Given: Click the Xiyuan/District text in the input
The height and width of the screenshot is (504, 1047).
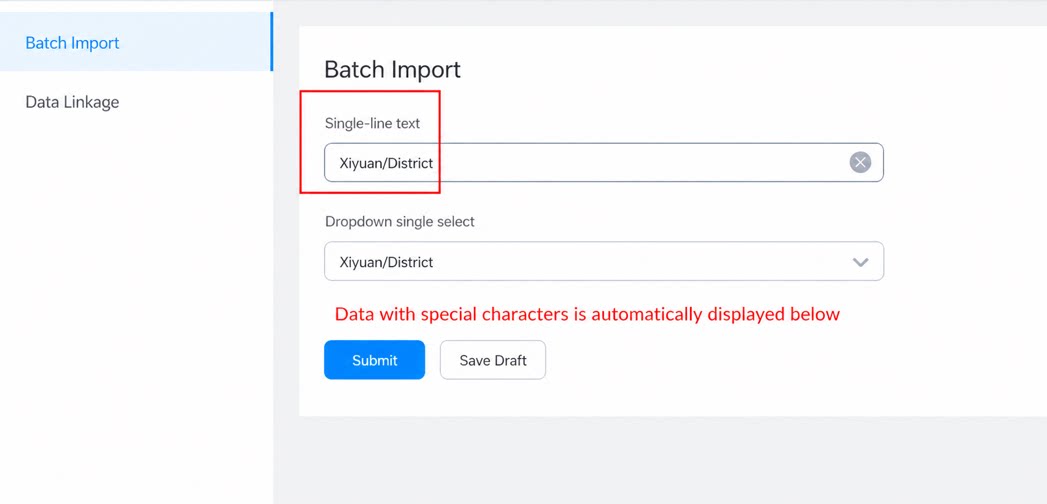Looking at the screenshot, I should [x=386, y=163].
